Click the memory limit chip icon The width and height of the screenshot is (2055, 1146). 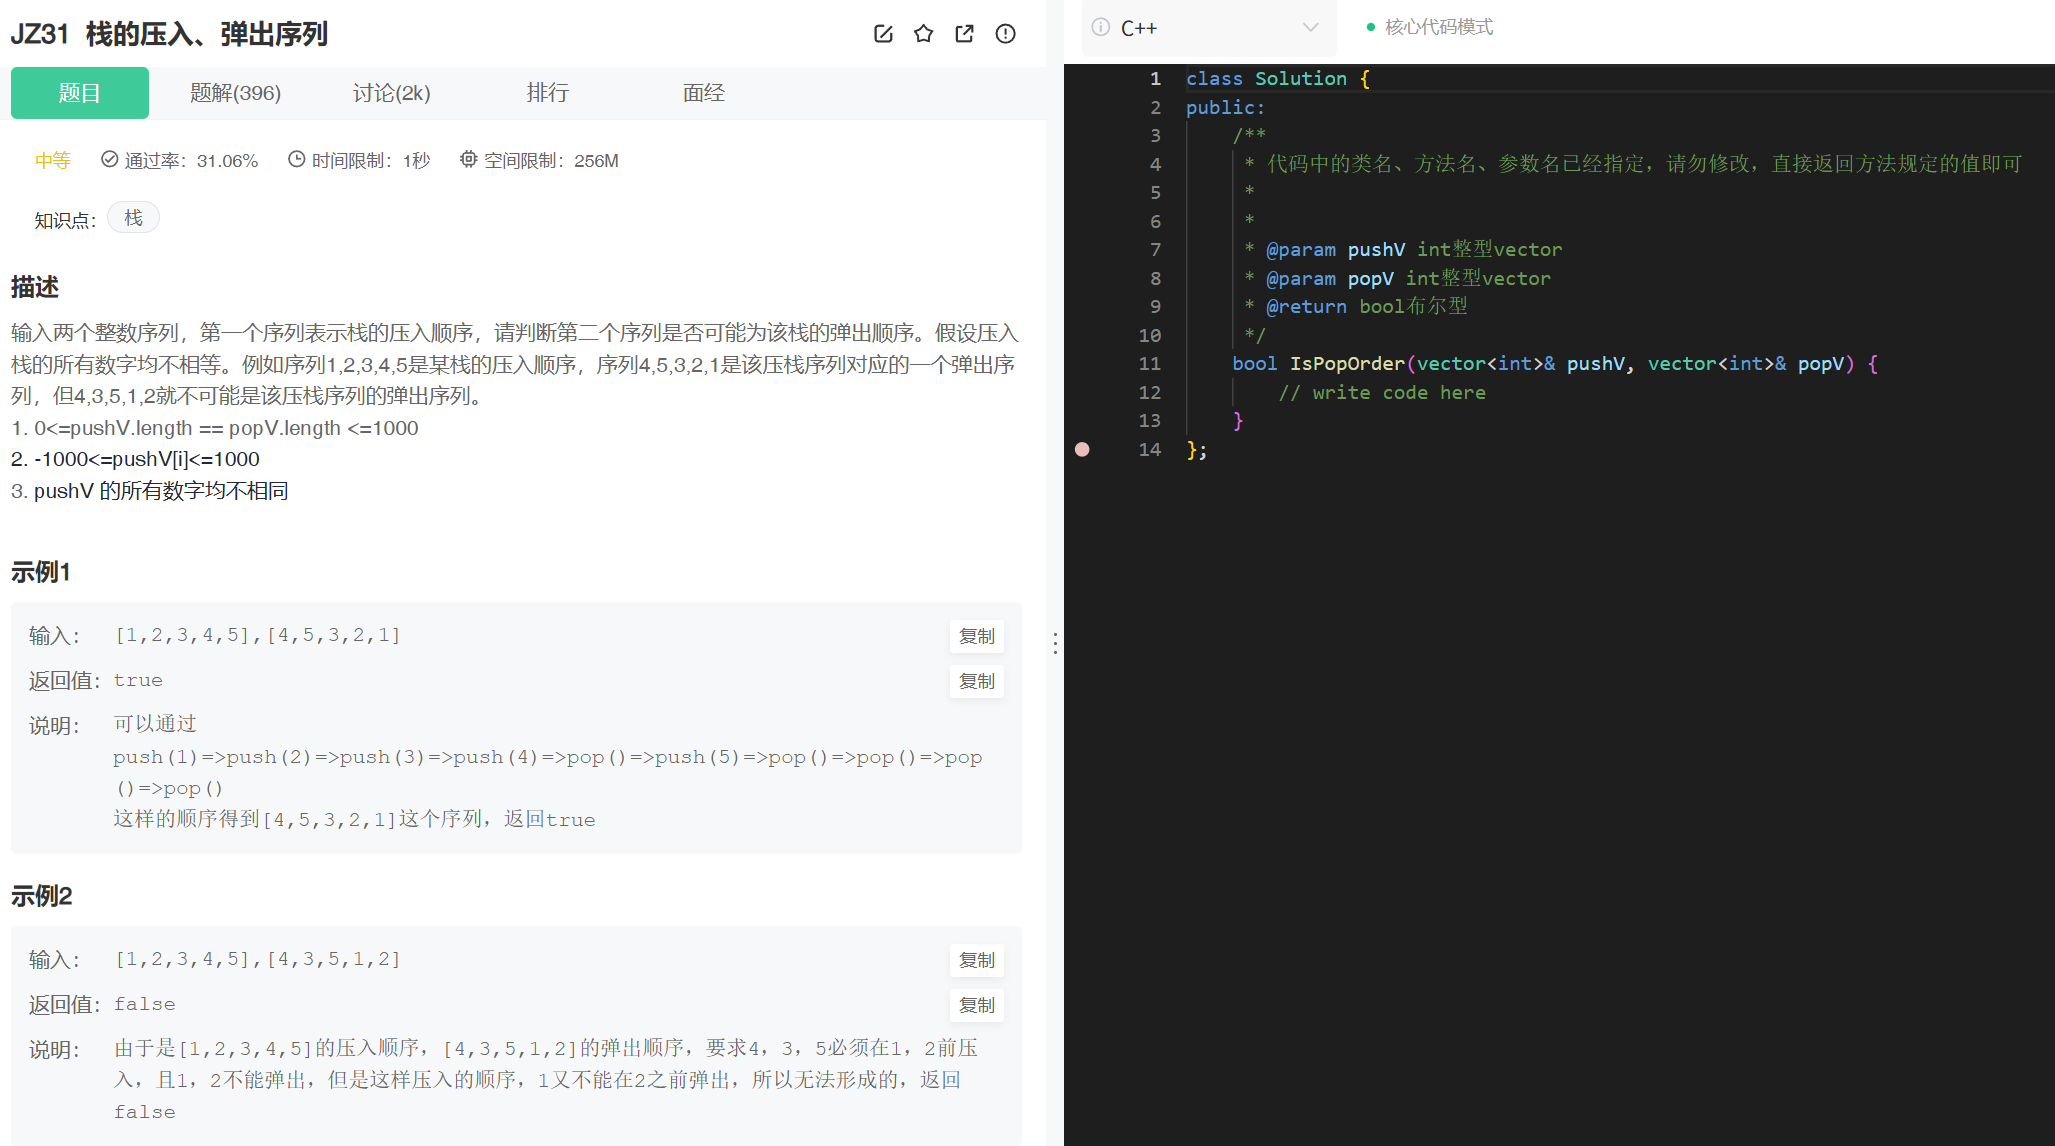pos(468,159)
